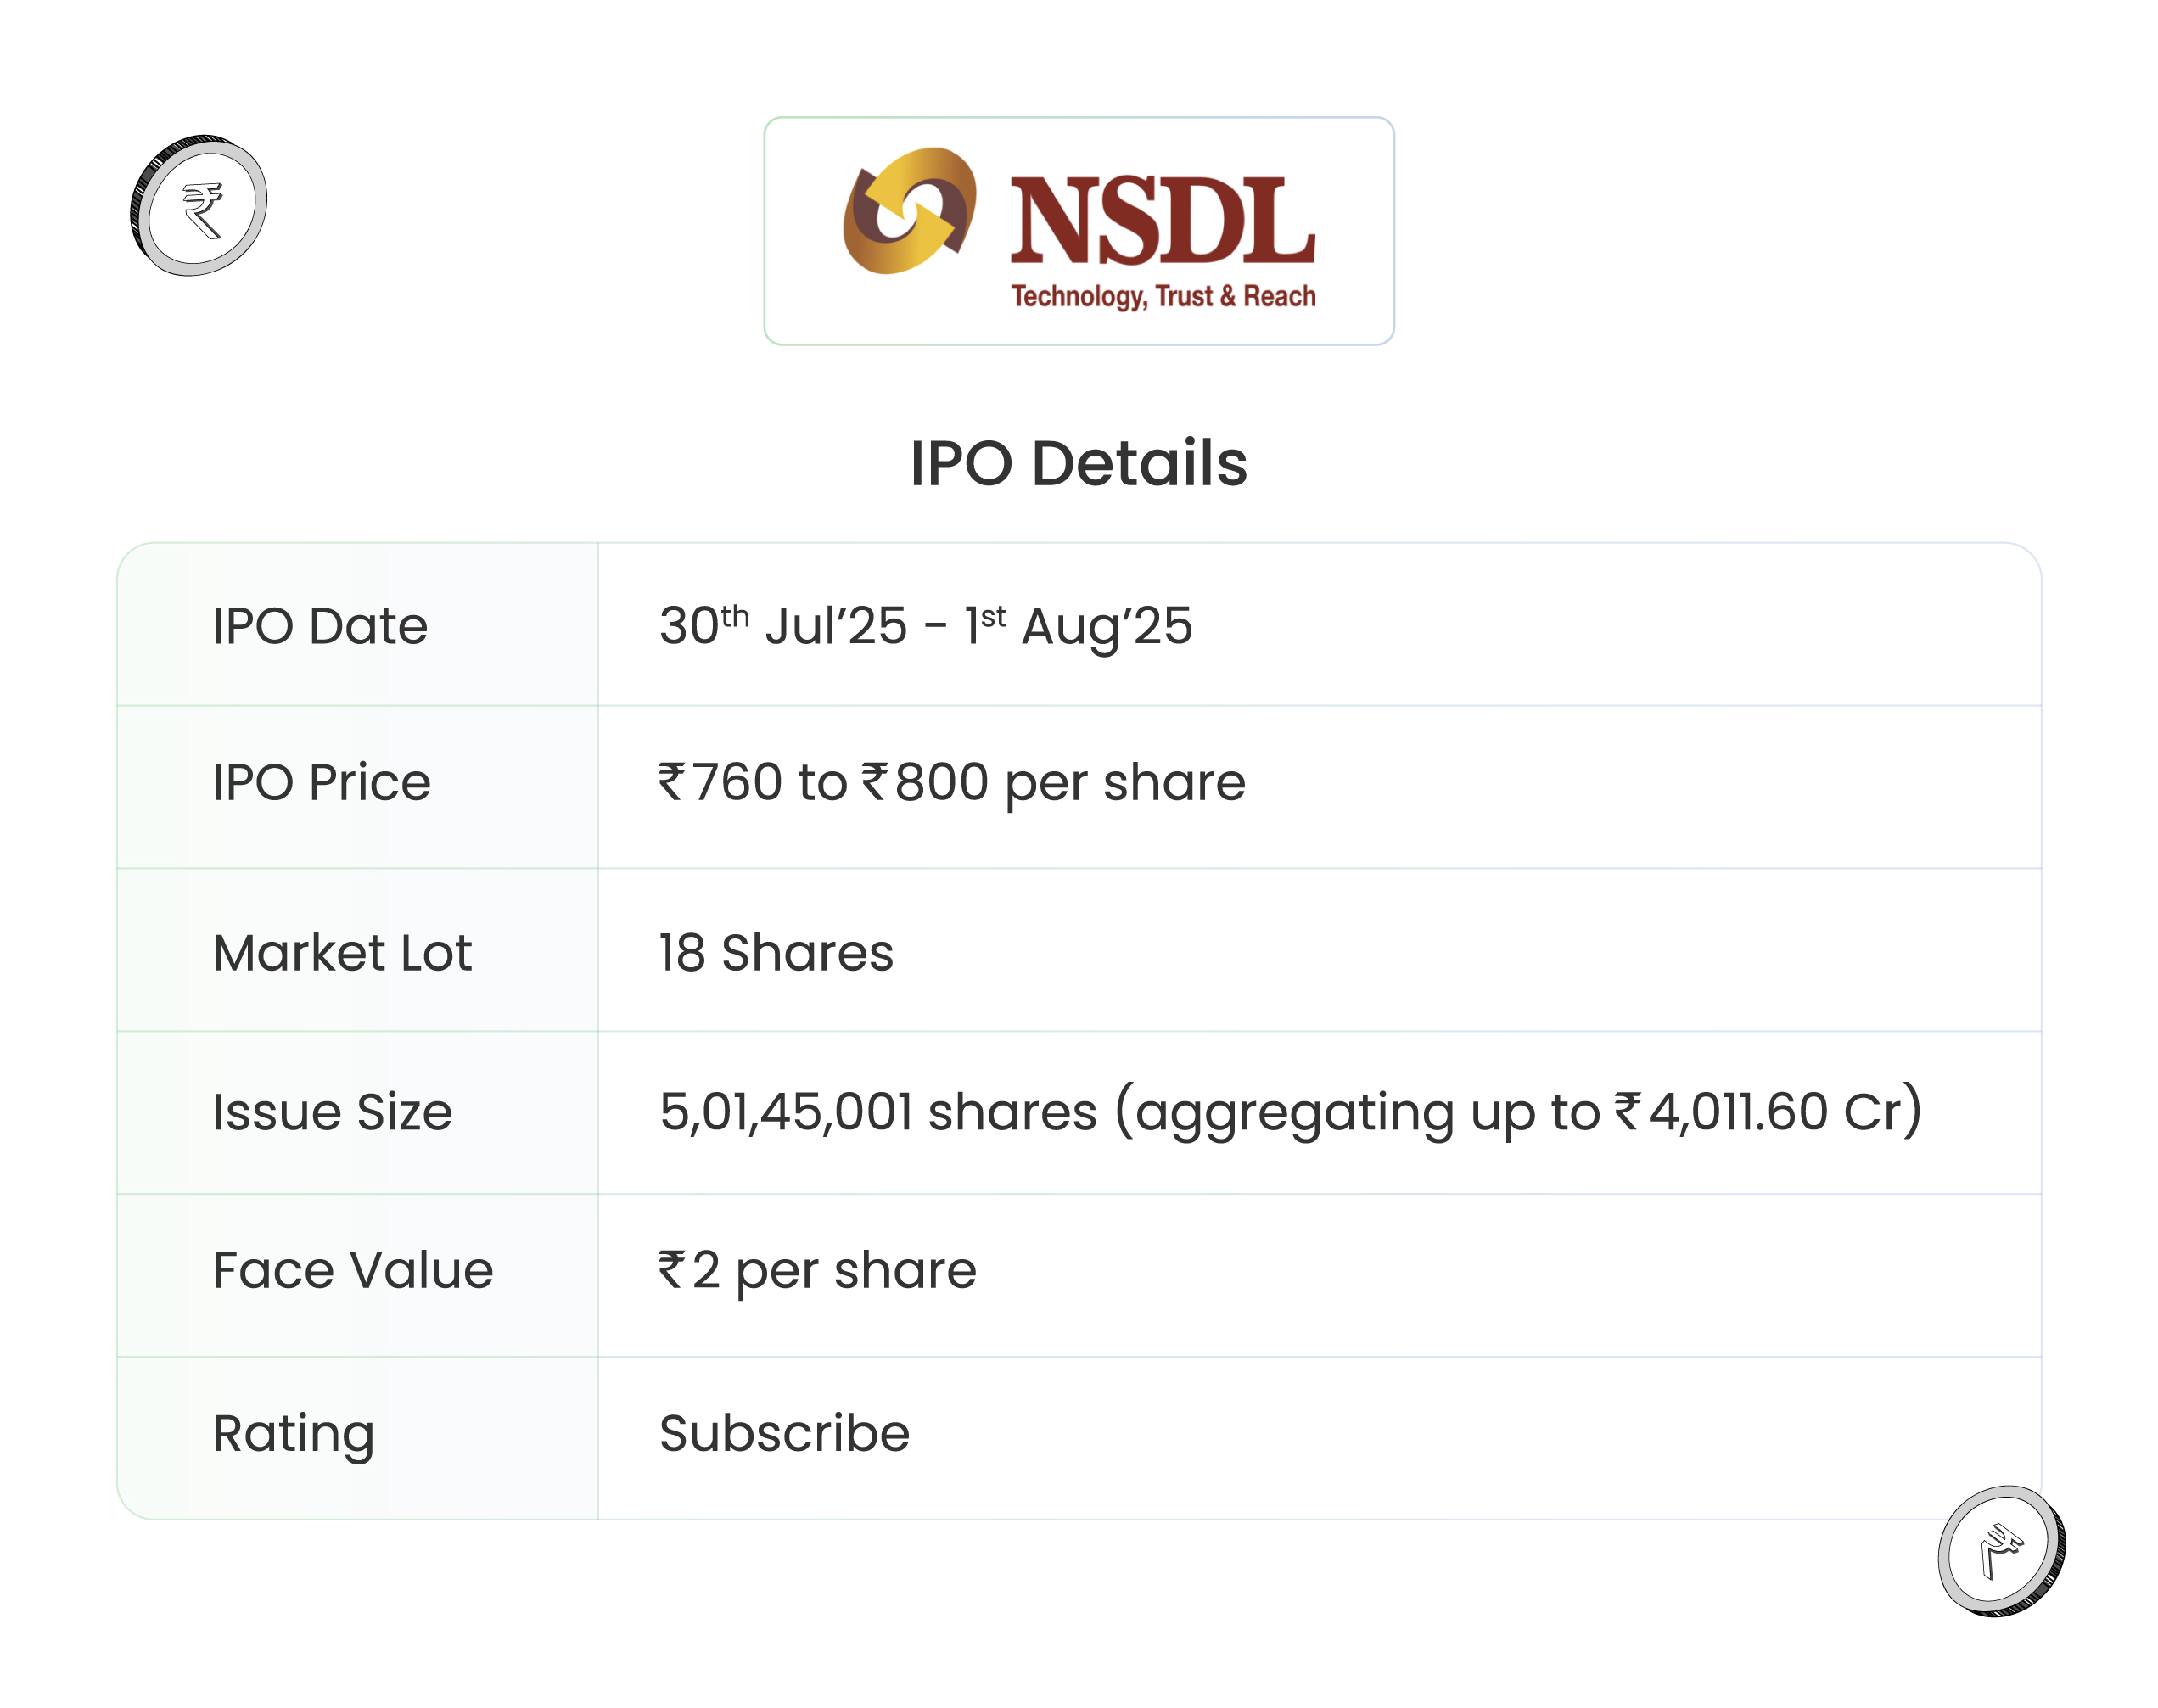The image size is (2158, 1708).
Task: Select the "Issue Size" row label
Action: 332,1112
